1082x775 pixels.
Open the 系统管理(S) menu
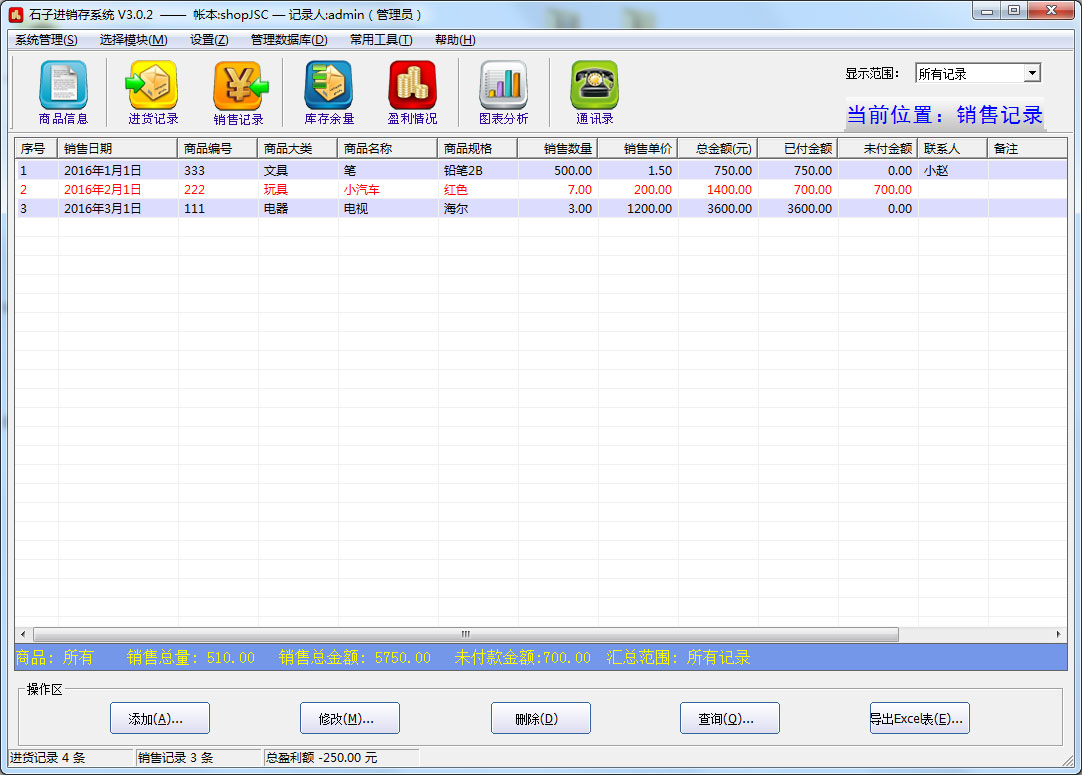[x=46, y=40]
